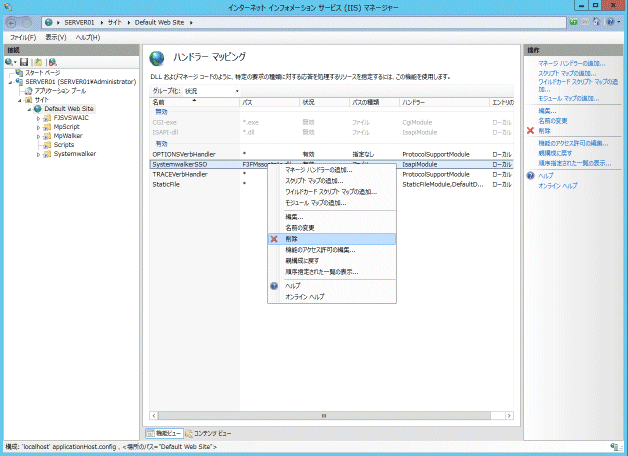Click the globe icon in address breadcrumb
628x456 pixels.
(x=49, y=22)
